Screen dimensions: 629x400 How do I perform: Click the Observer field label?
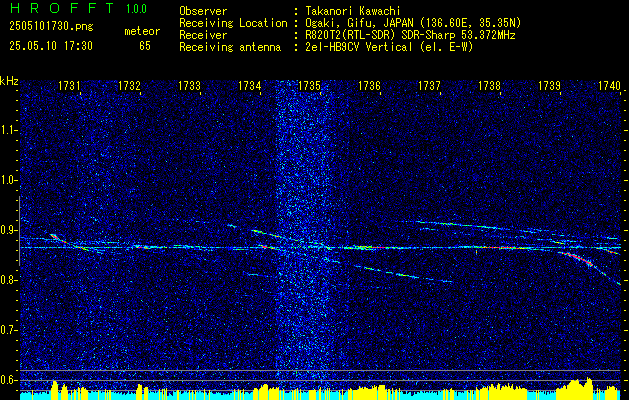[203, 11]
